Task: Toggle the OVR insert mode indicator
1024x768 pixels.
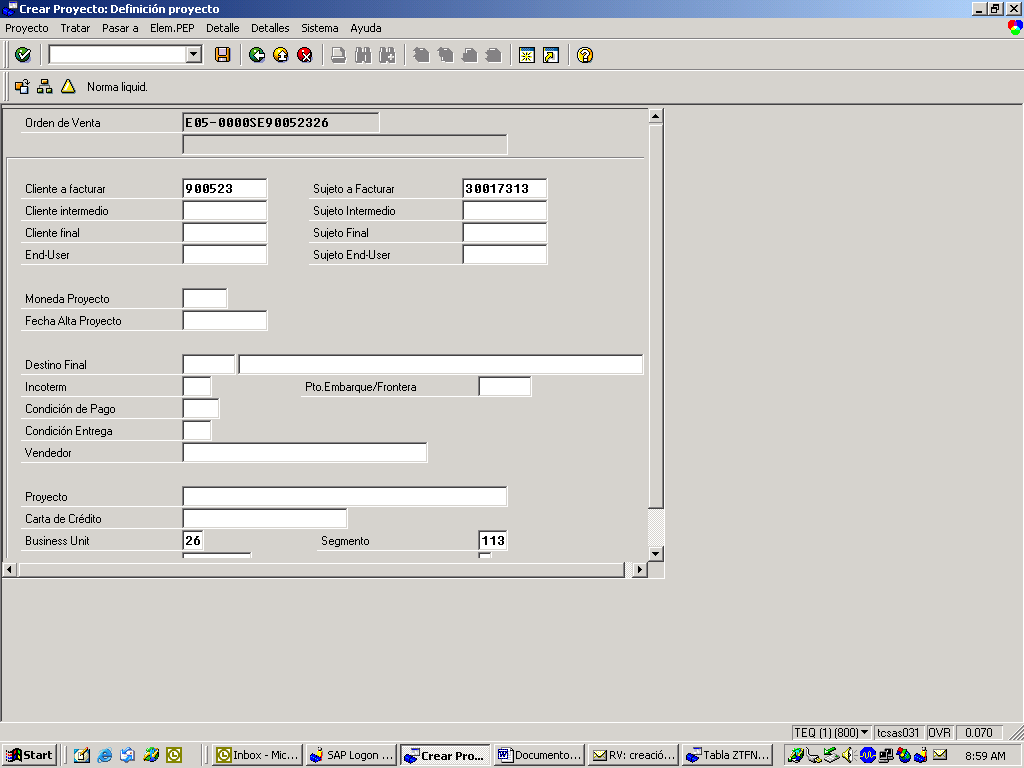Action: point(939,733)
